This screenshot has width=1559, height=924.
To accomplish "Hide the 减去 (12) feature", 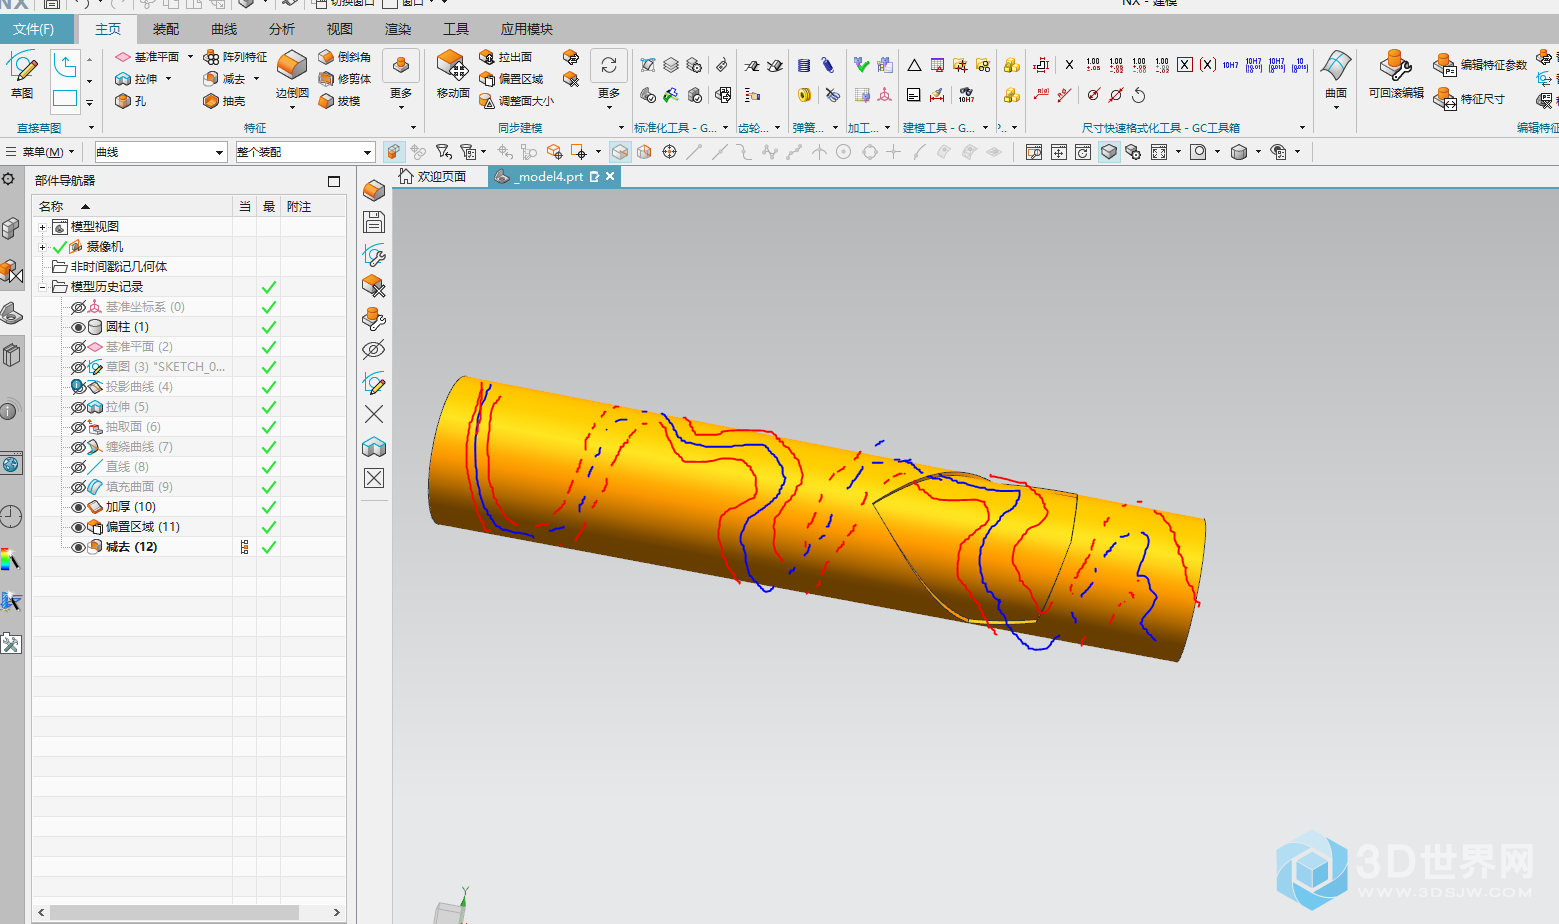I will click(x=79, y=547).
